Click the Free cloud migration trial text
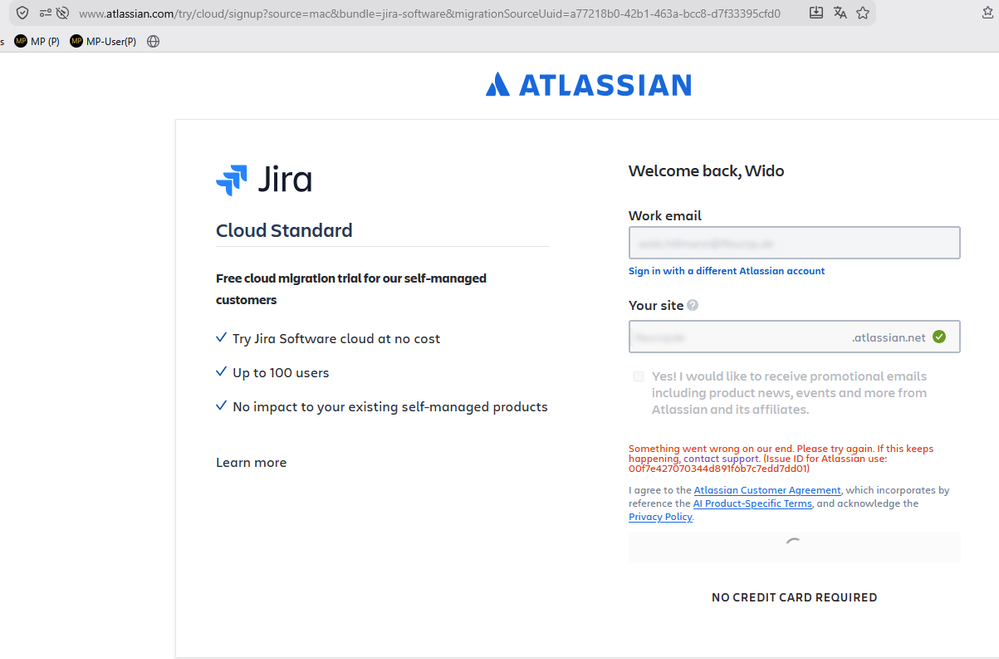Screen dimensions: 999x659 tap(351, 289)
